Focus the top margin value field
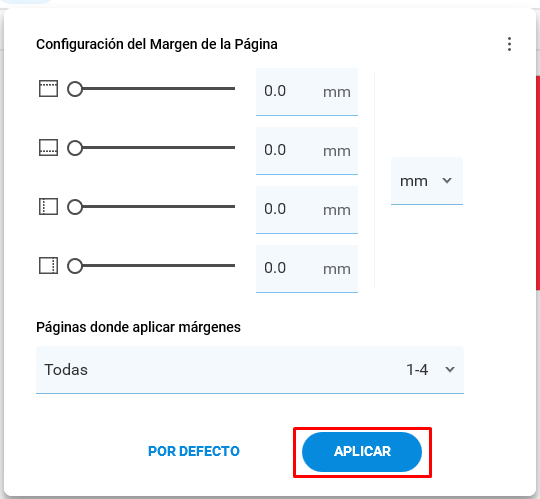540x499 pixels. [307, 92]
